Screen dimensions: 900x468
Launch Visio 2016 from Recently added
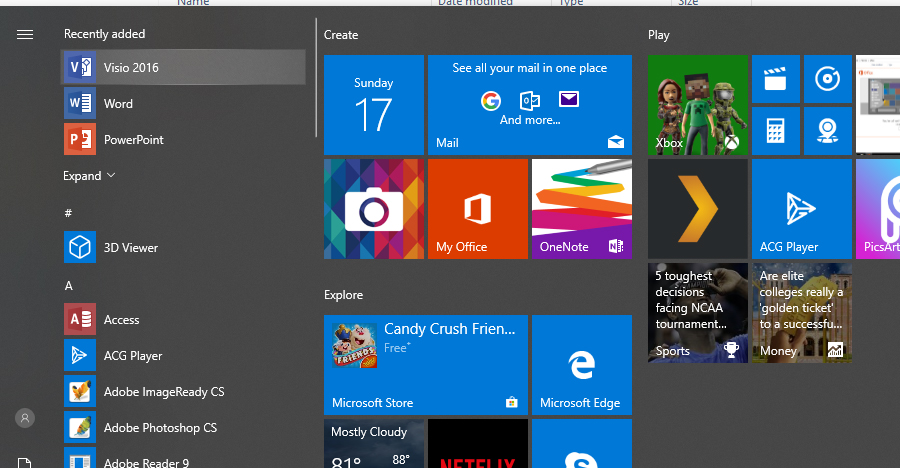point(183,67)
